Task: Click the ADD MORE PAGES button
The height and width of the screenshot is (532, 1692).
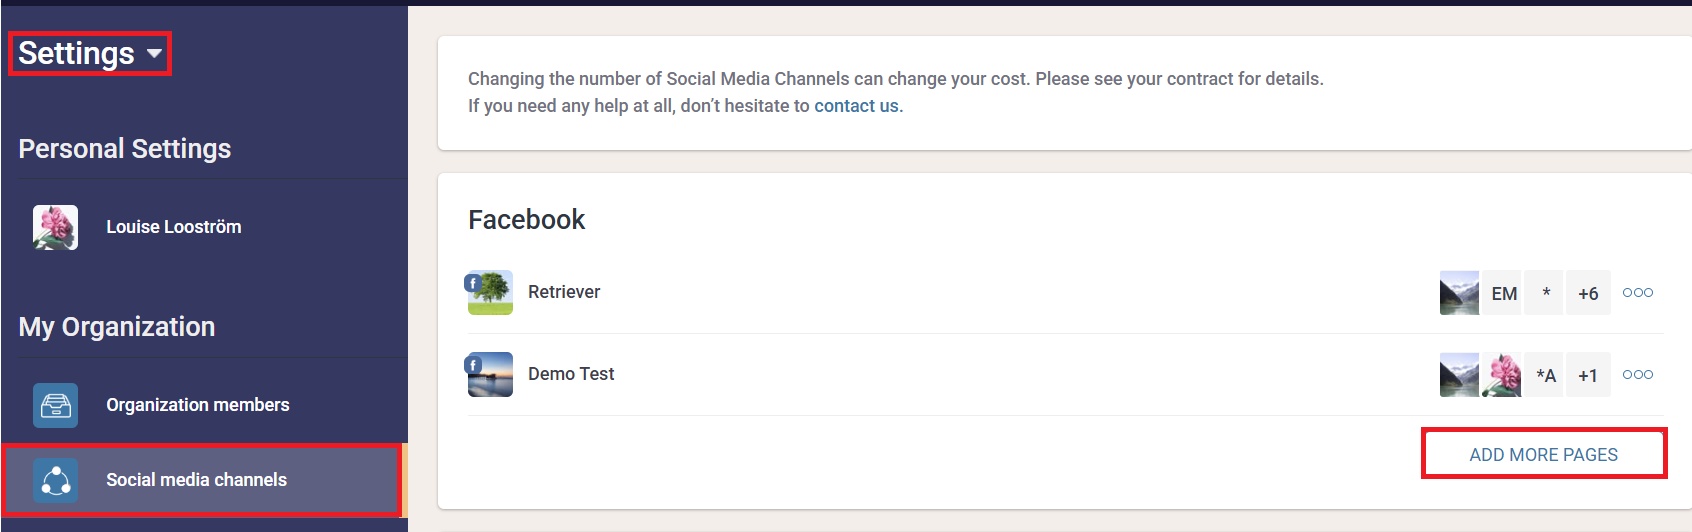Action: coord(1543,455)
